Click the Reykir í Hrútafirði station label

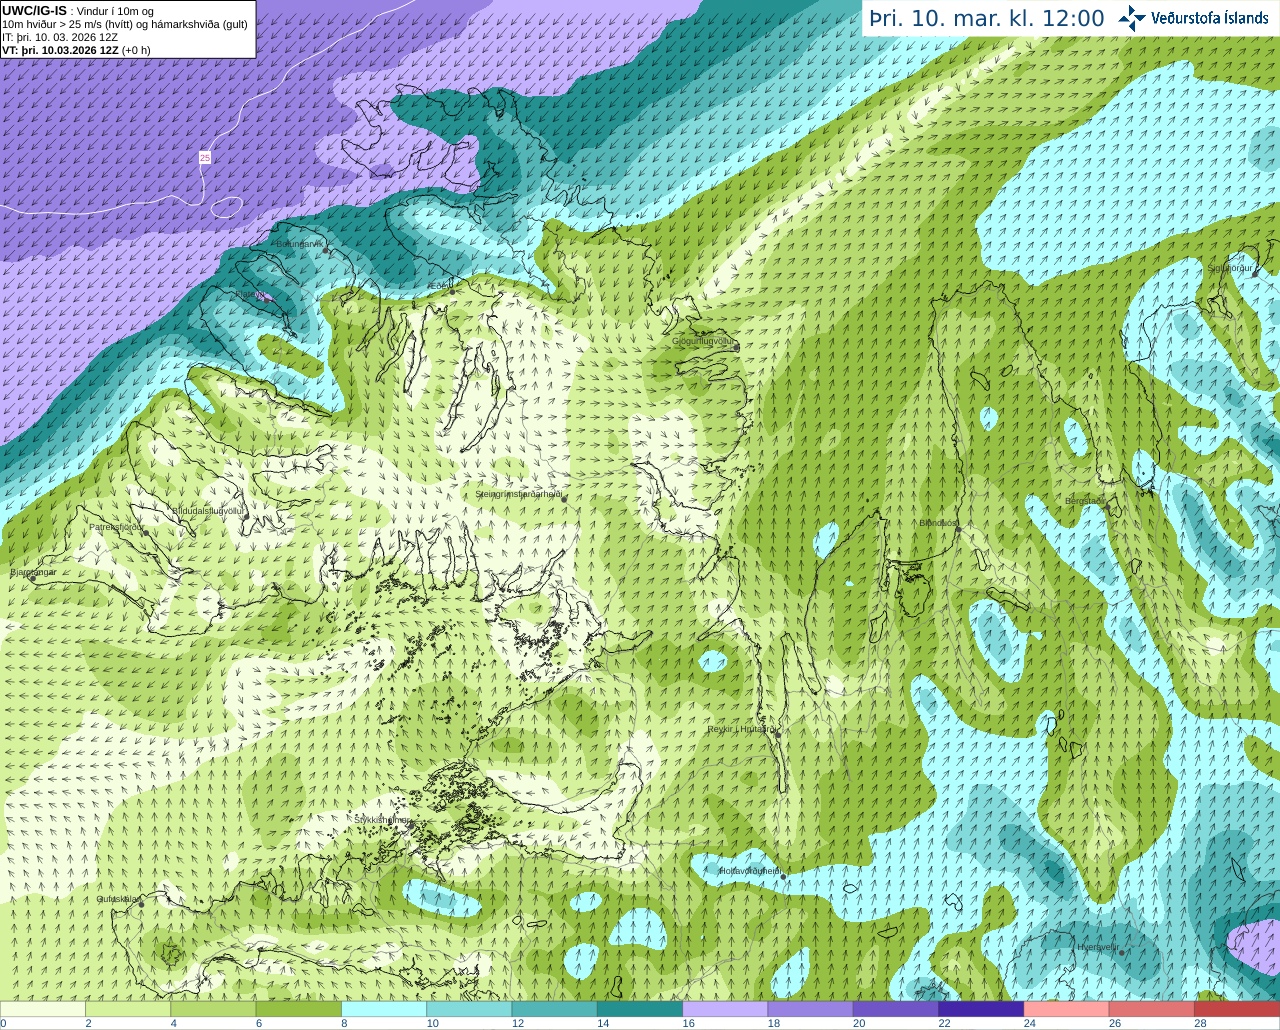pos(741,729)
